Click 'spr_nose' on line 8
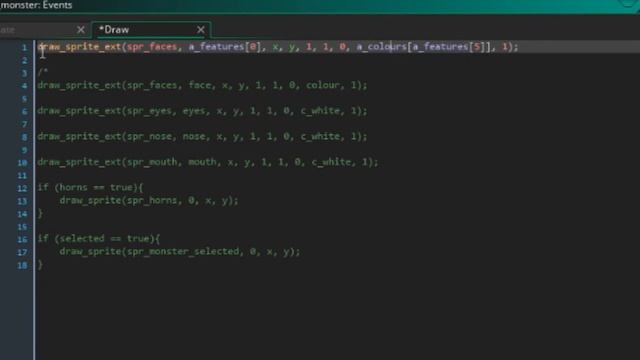 (x=149, y=136)
